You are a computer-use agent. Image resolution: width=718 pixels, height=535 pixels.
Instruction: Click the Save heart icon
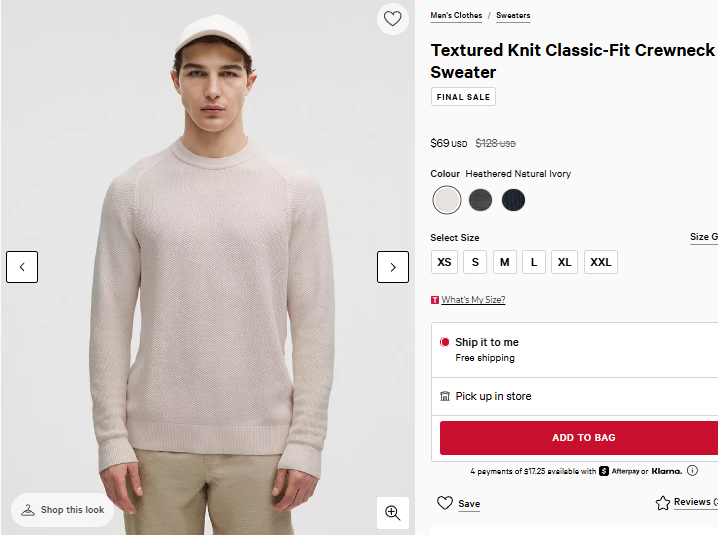point(446,503)
